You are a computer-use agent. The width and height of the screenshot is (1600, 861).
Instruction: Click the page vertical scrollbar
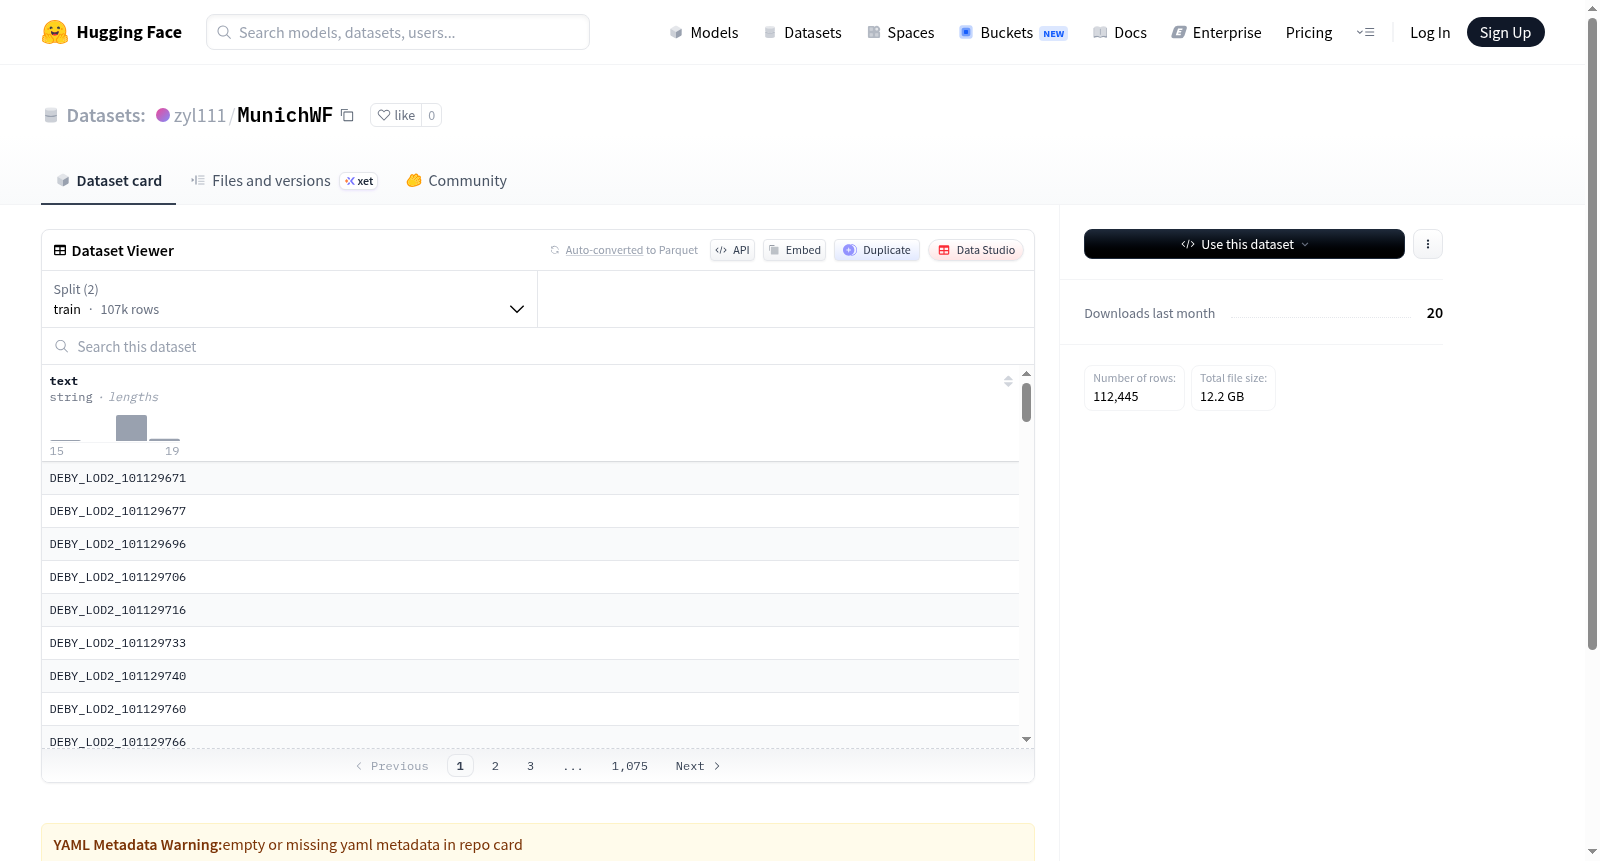pyautogui.click(x=1592, y=333)
